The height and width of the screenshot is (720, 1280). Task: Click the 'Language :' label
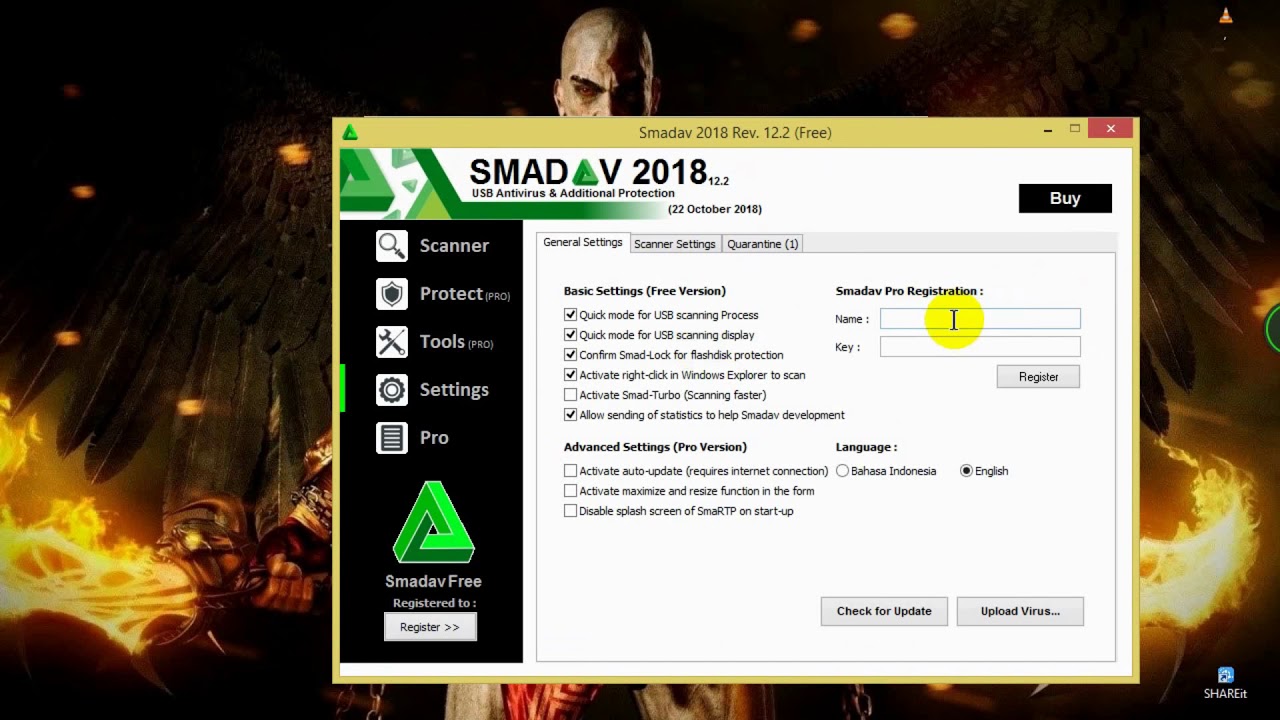click(866, 447)
